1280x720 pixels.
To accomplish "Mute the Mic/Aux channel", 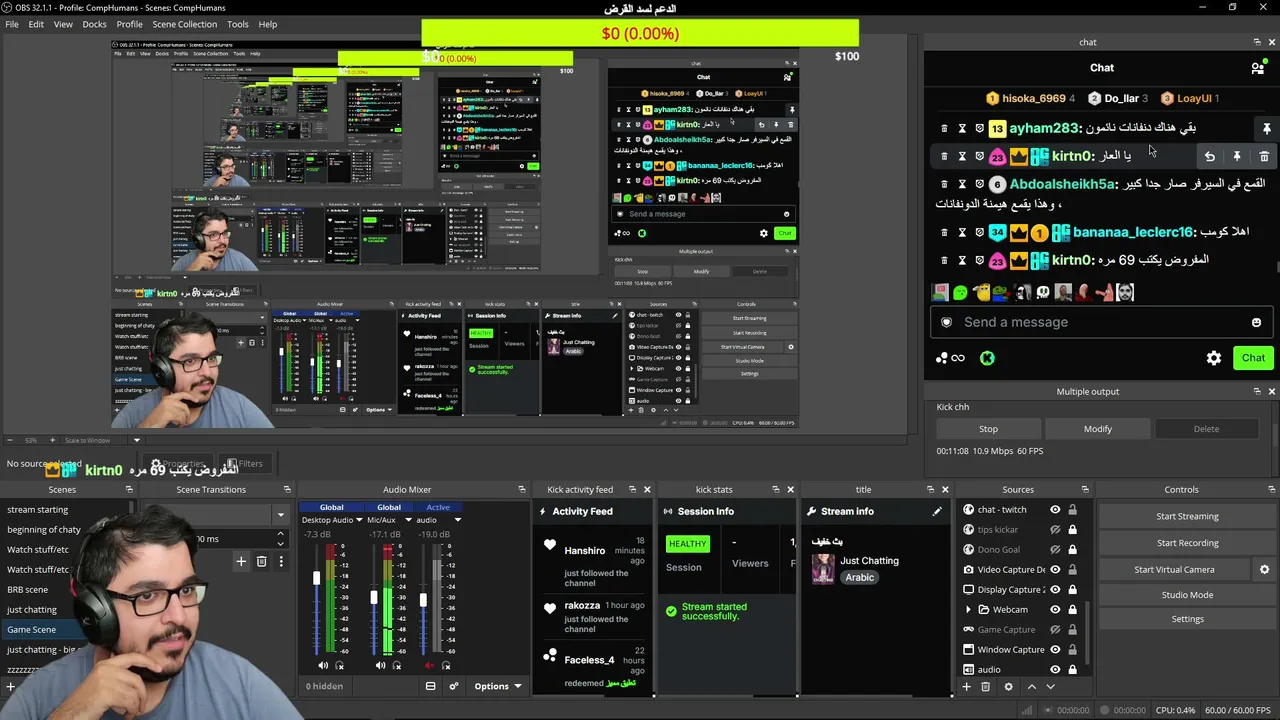I will tap(380, 666).
